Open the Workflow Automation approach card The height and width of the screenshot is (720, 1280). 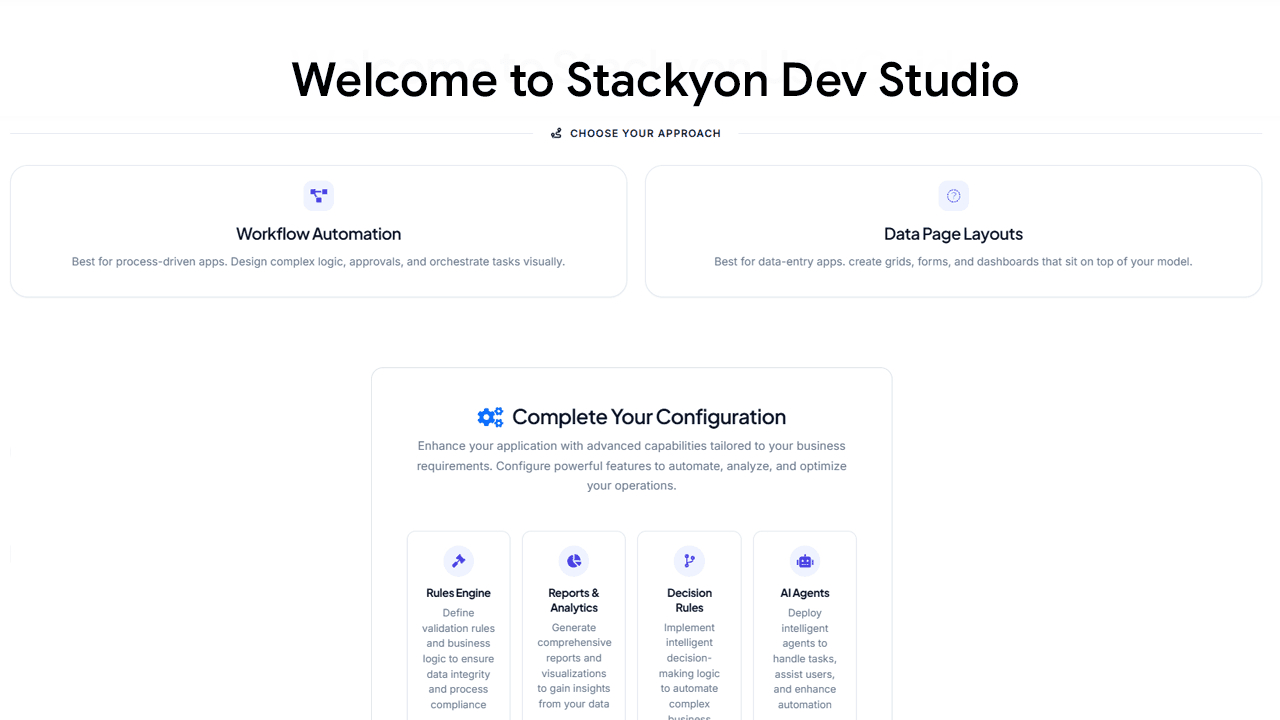coord(318,230)
